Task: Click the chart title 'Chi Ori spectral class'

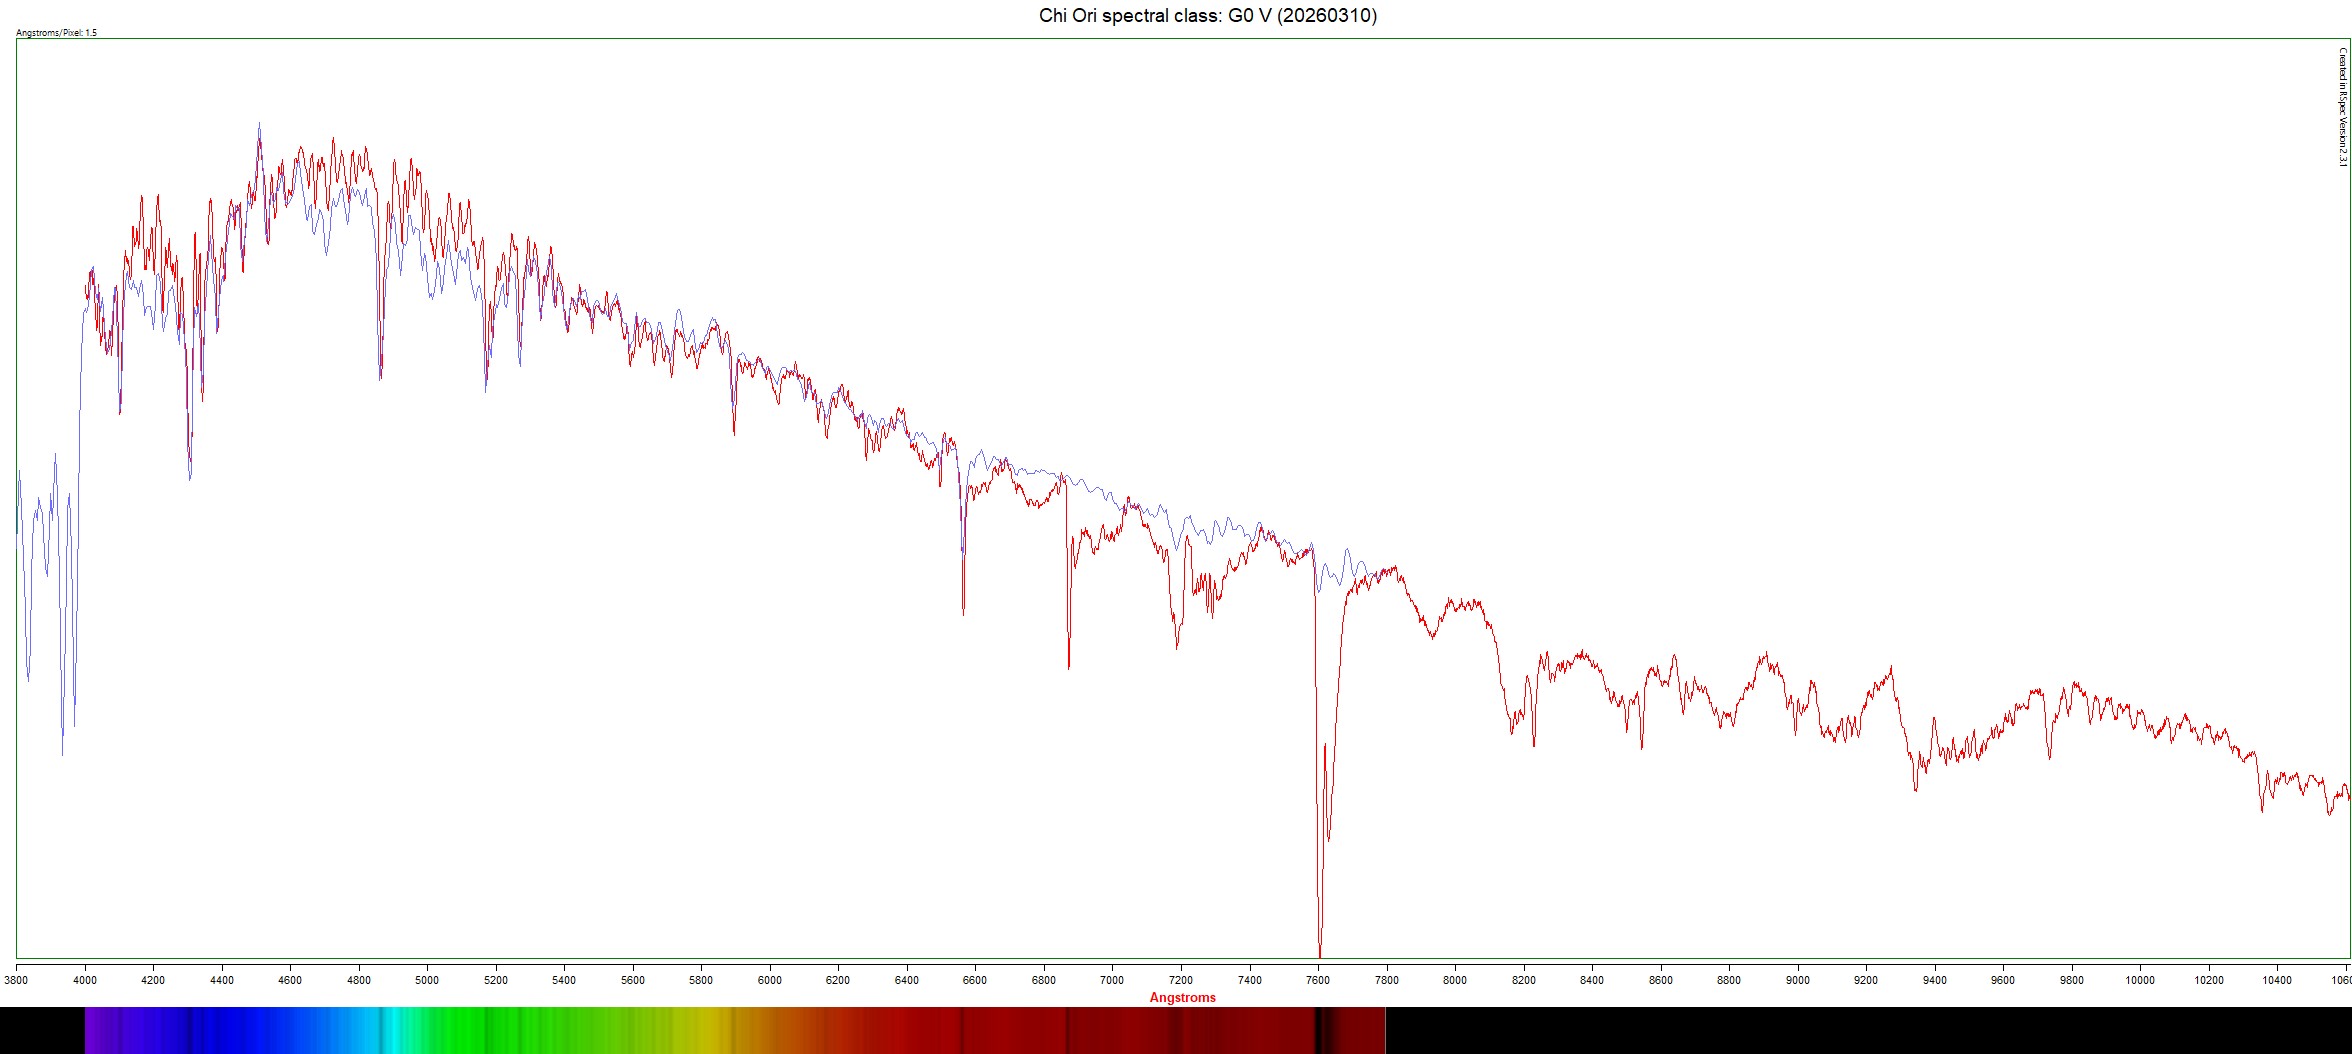Action: pyautogui.click(x=1207, y=15)
